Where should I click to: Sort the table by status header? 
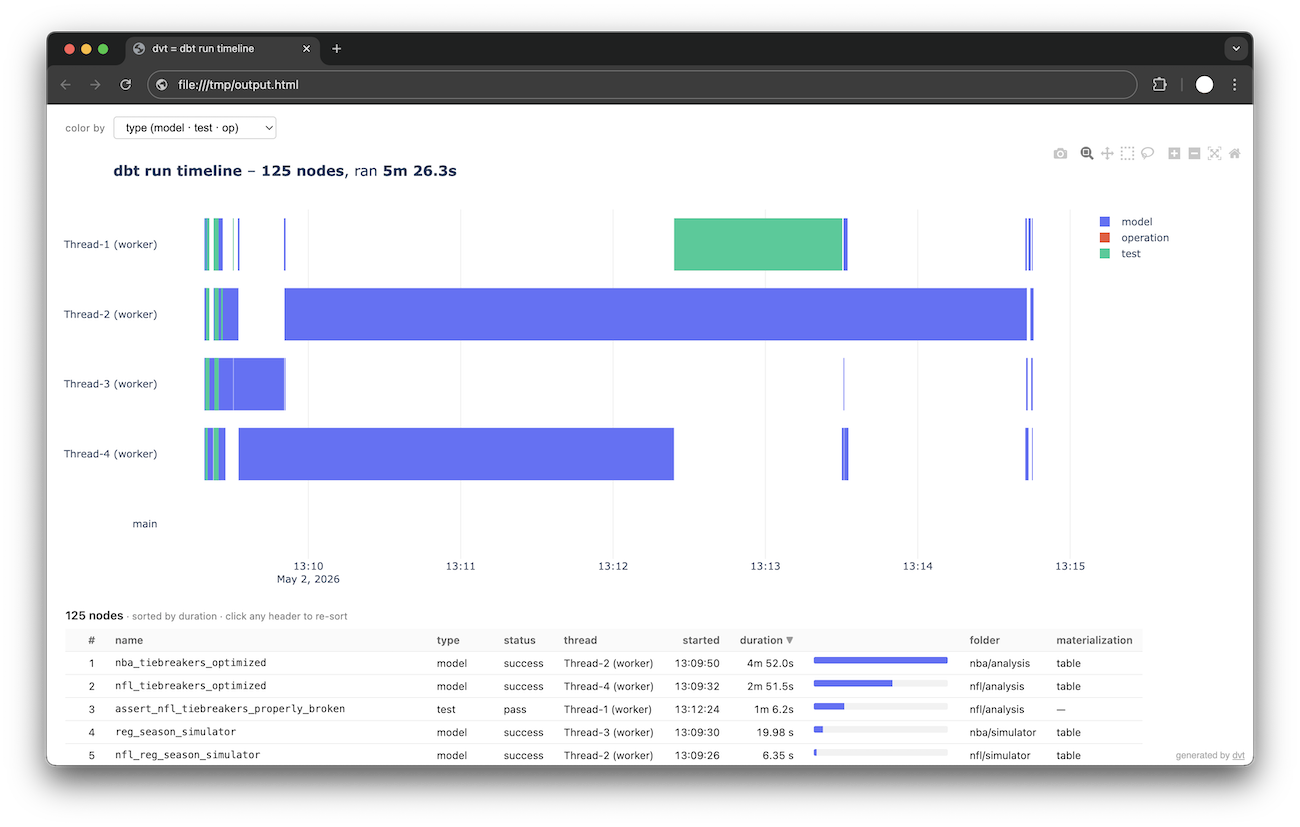519,640
